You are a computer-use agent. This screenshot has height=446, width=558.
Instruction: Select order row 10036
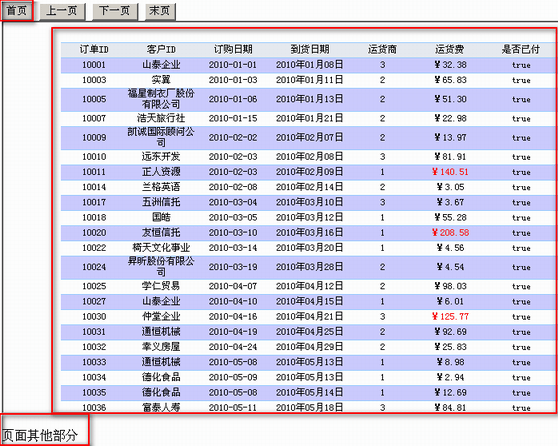pyautogui.click(x=308, y=407)
